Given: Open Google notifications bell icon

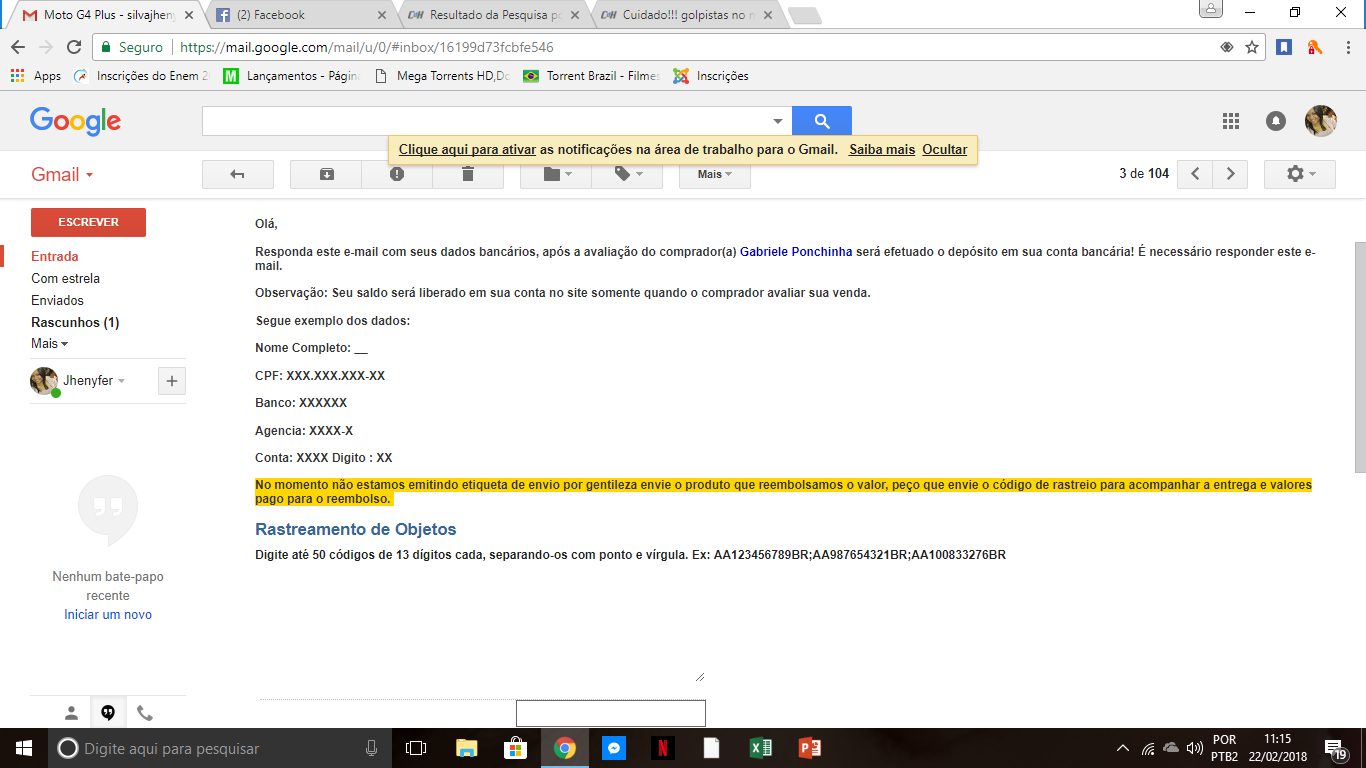Looking at the screenshot, I should click(1276, 121).
